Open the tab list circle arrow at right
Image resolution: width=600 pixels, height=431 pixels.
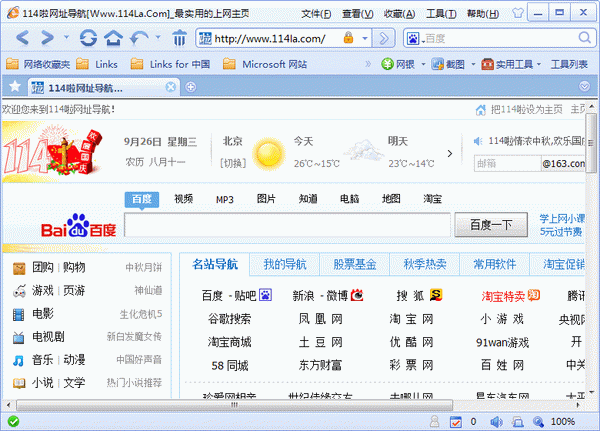click(584, 87)
